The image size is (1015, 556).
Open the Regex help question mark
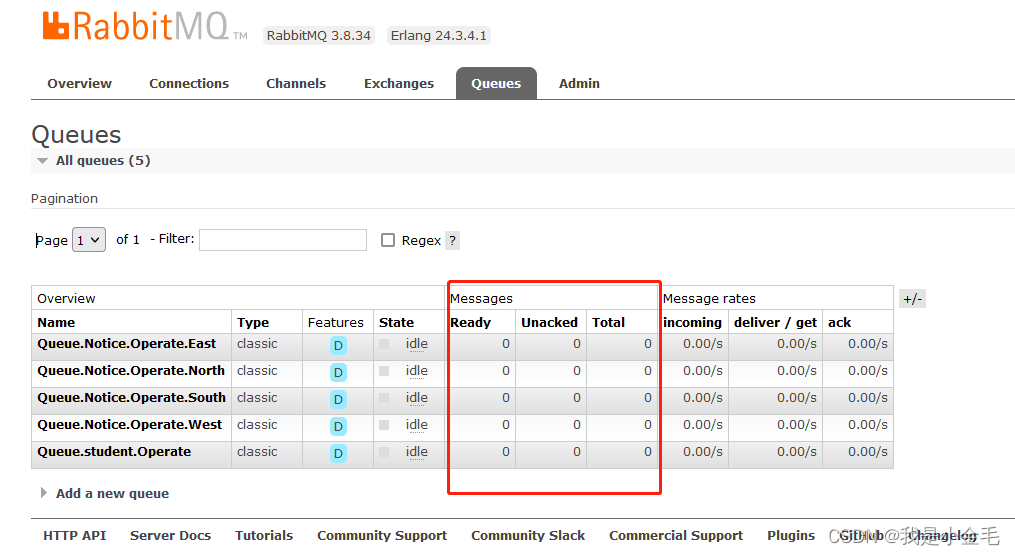[452, 241]
